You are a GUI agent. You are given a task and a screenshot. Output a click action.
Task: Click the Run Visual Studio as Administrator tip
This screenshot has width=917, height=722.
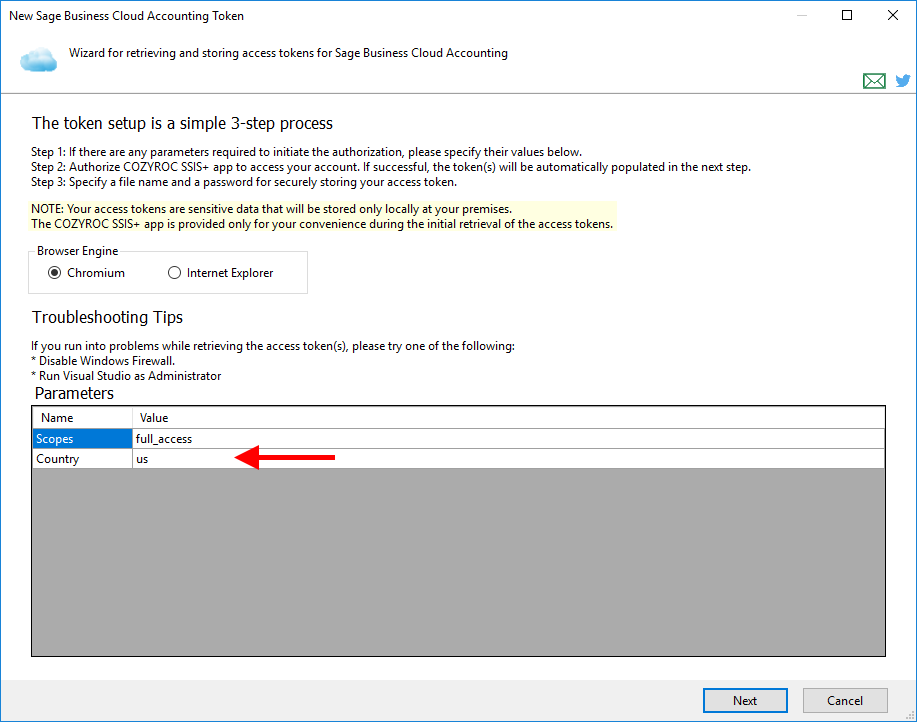126,376
